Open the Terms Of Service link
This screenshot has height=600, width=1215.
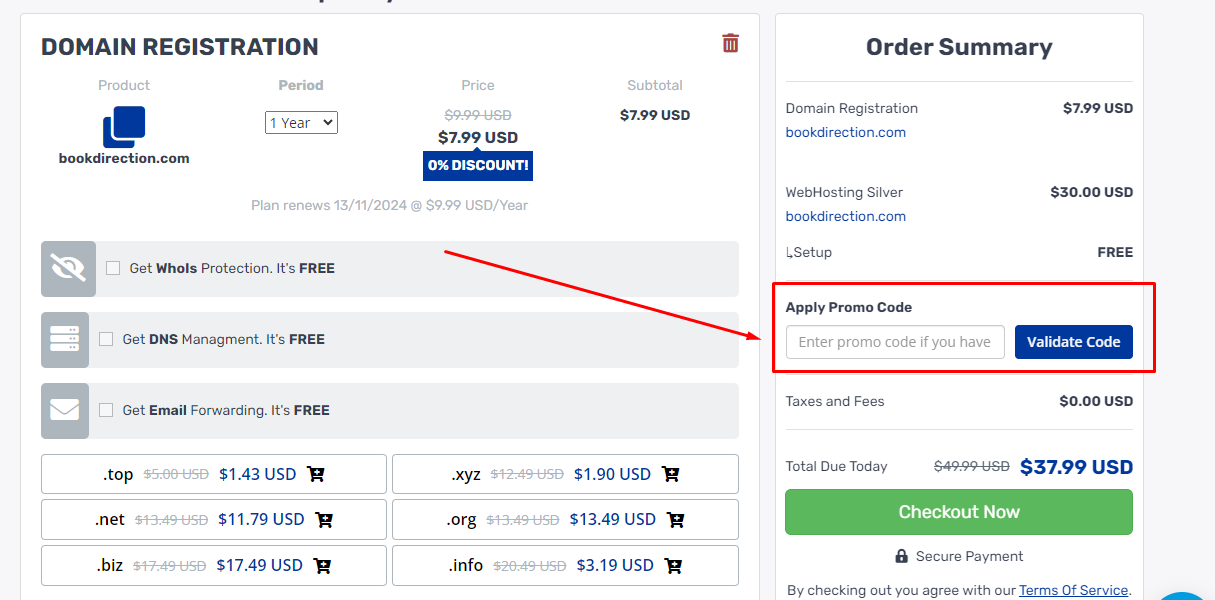(x=1072, y=589)
